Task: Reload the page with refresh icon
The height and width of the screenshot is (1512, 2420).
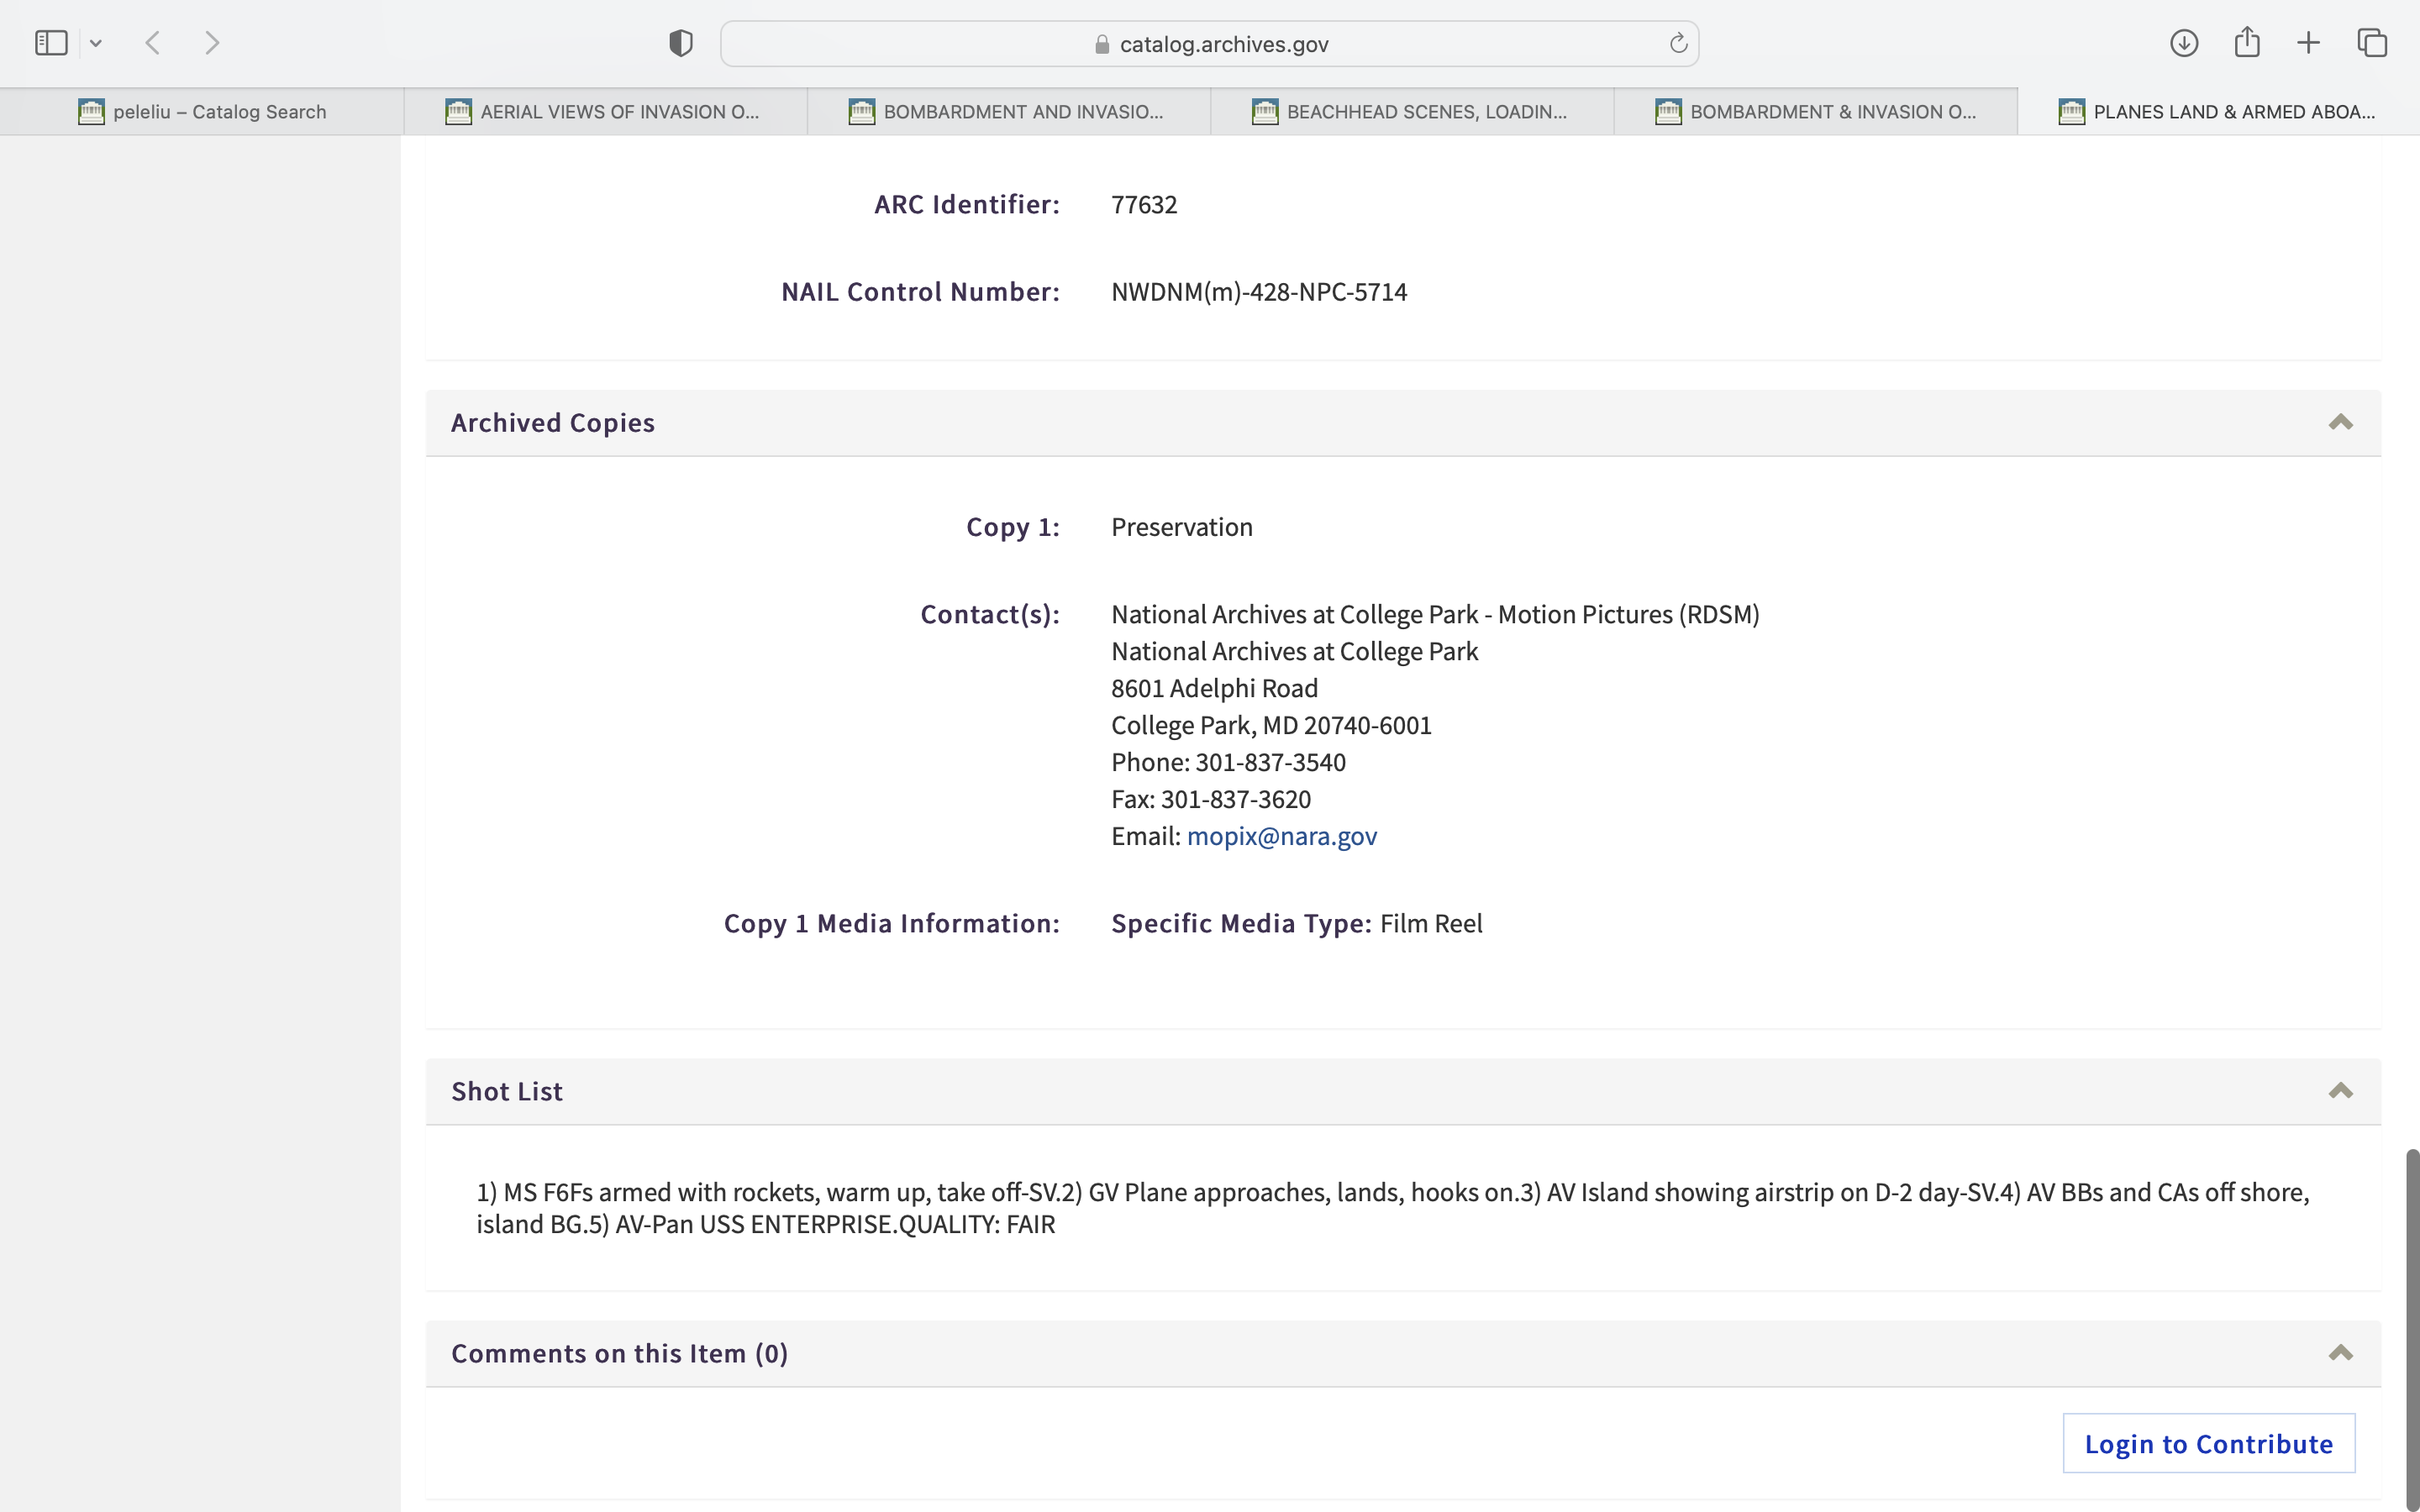Action: click(1678, 43)
